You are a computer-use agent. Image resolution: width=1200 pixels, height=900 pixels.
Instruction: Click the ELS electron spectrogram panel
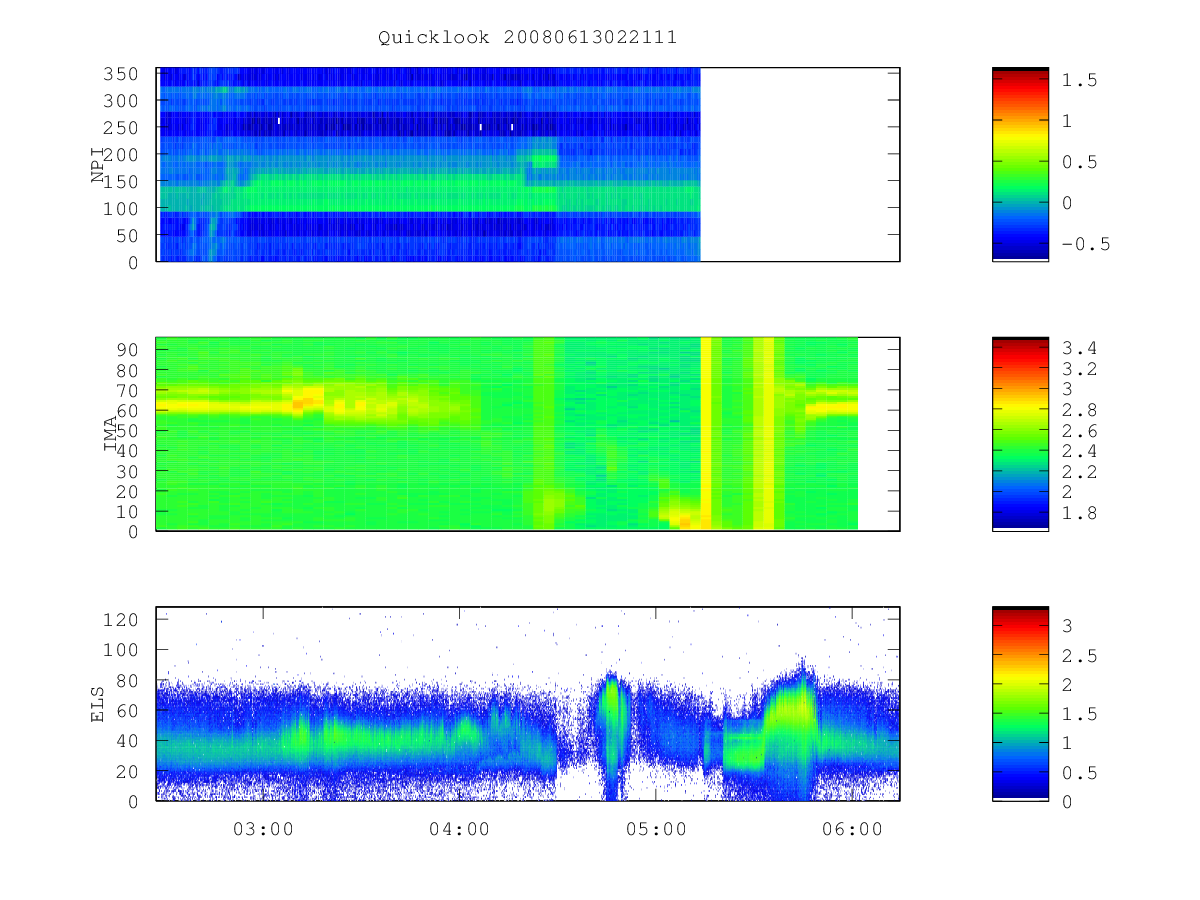click(528, 704)
